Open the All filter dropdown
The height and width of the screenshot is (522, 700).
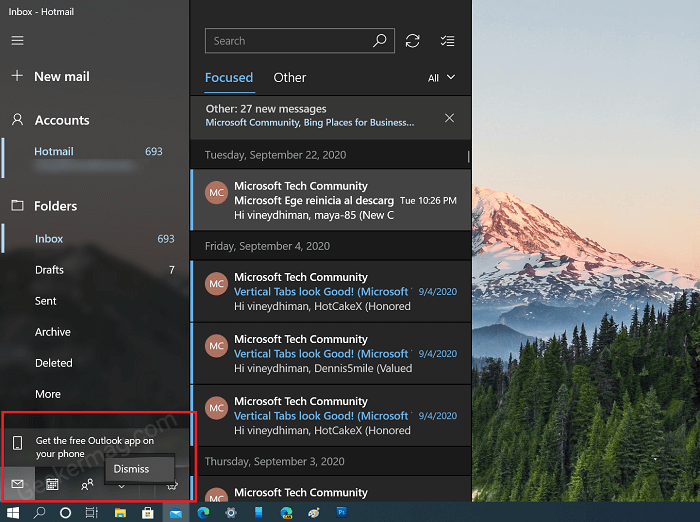pyautogui.click(x=441, y=78)
